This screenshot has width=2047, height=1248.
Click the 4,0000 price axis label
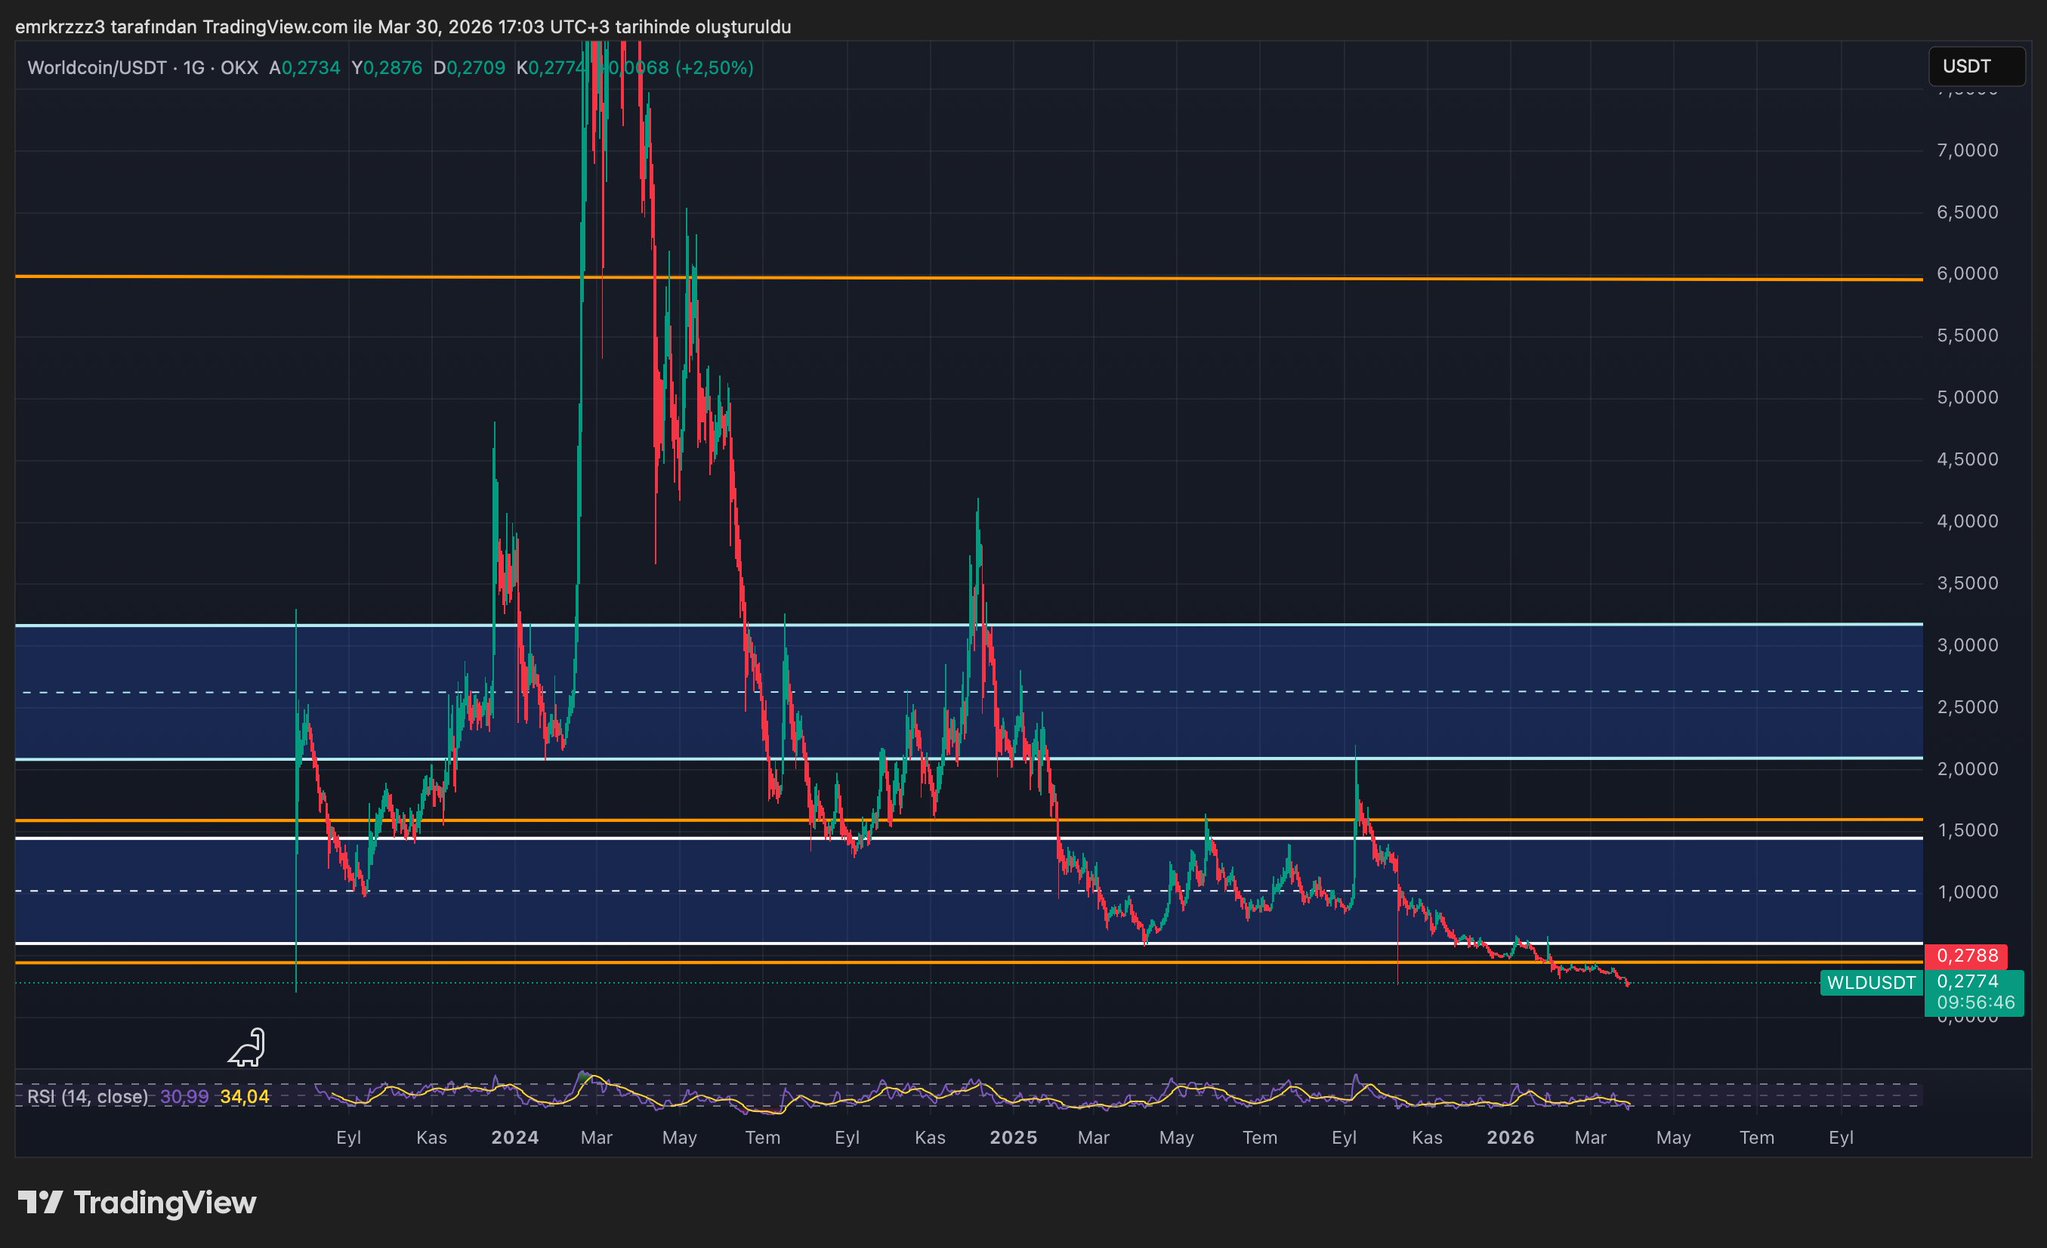pos(1967,522)
